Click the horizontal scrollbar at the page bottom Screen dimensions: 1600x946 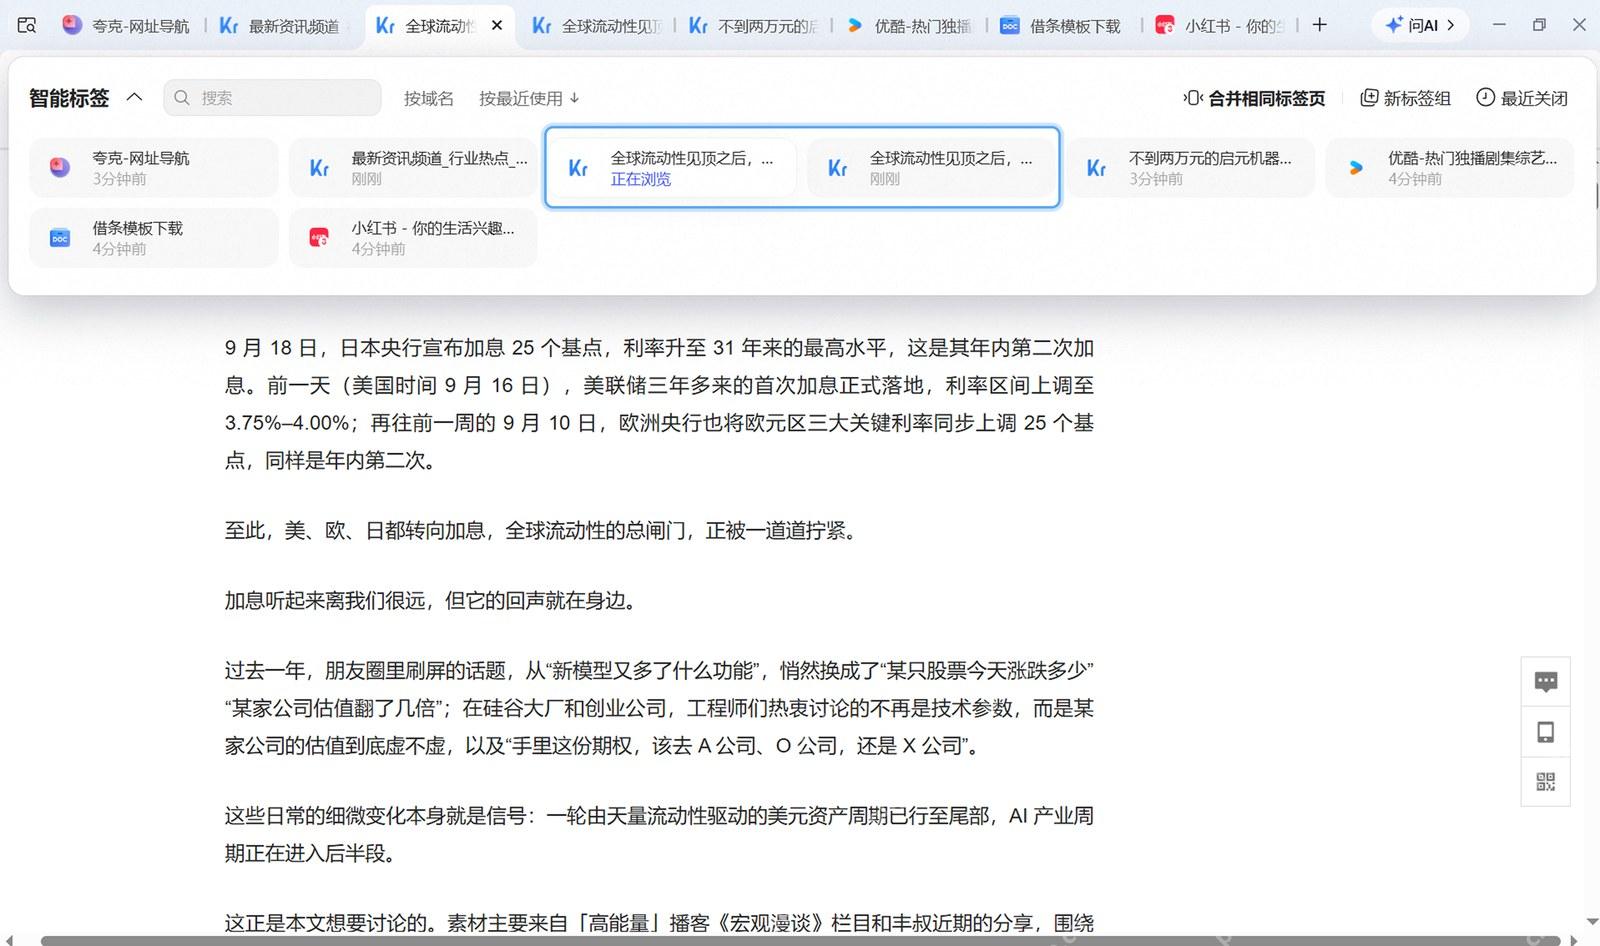click(x=800, y=940)
